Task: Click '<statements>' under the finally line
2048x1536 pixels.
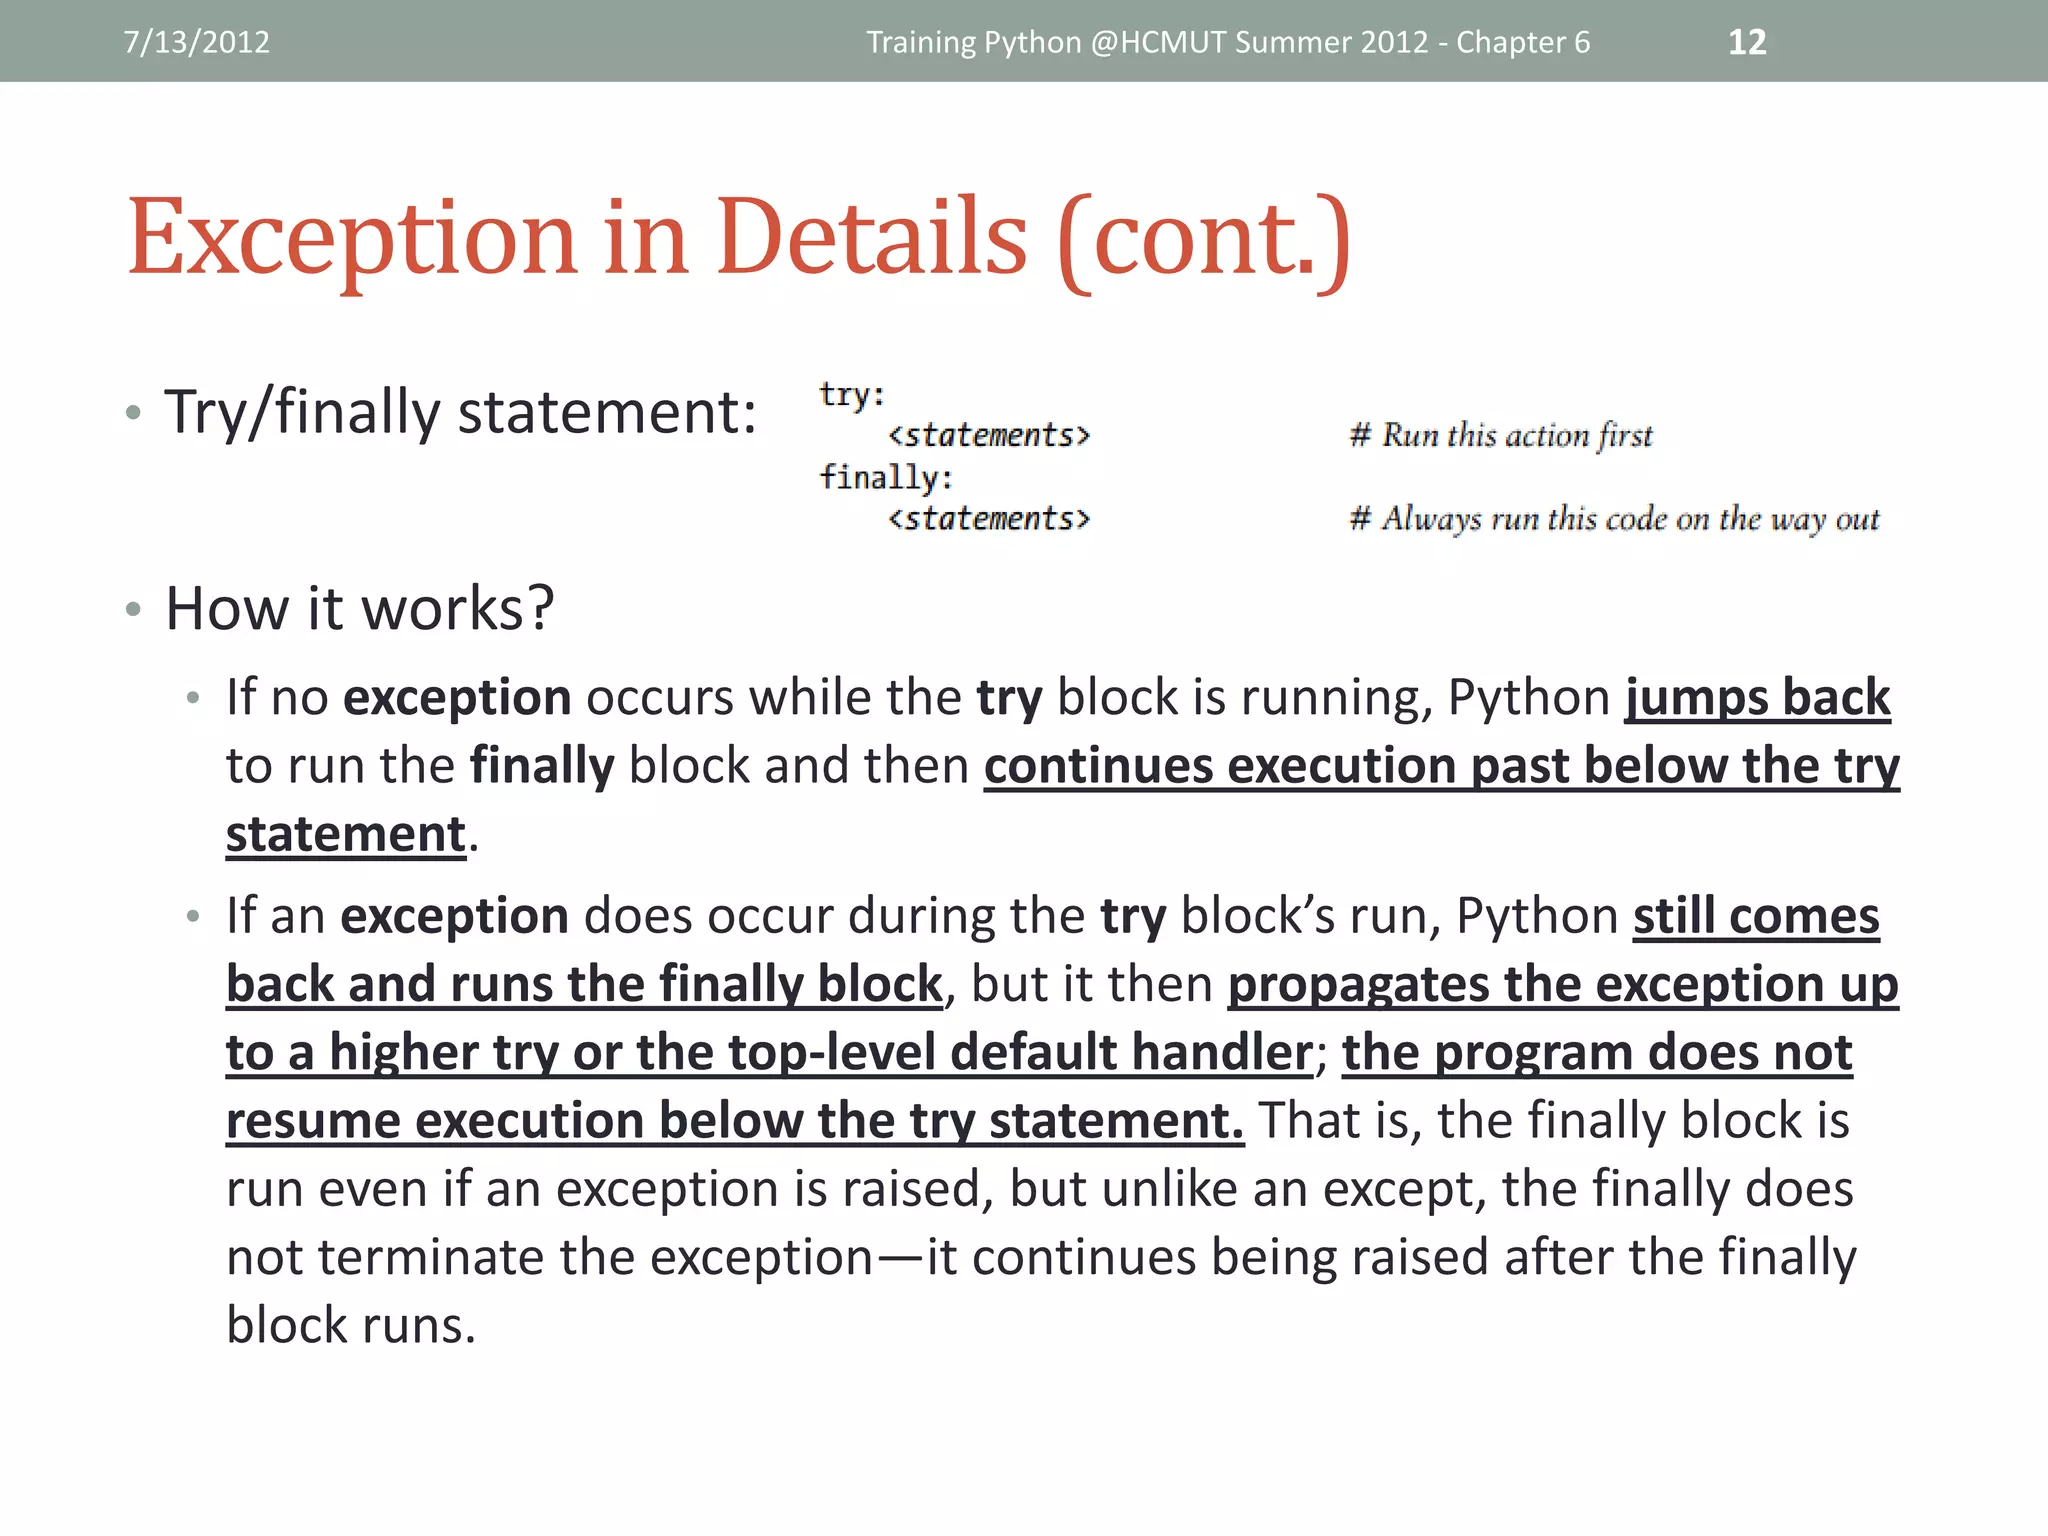Action: [x=989, y=519]
